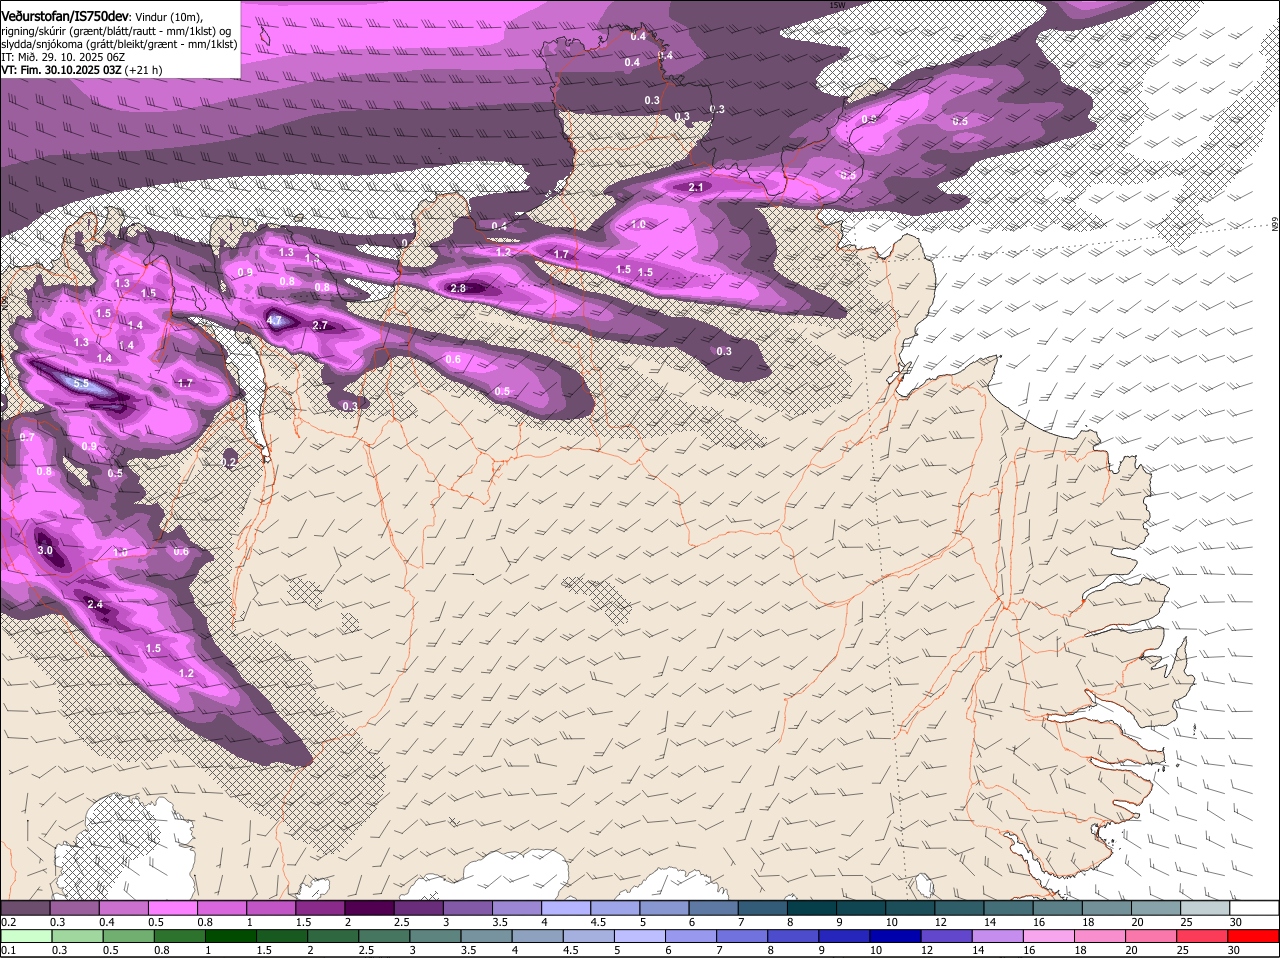Pick the dark purple 2–2.5 swatch in upper legend
The image size is (1280, 958).
(369, 908)
